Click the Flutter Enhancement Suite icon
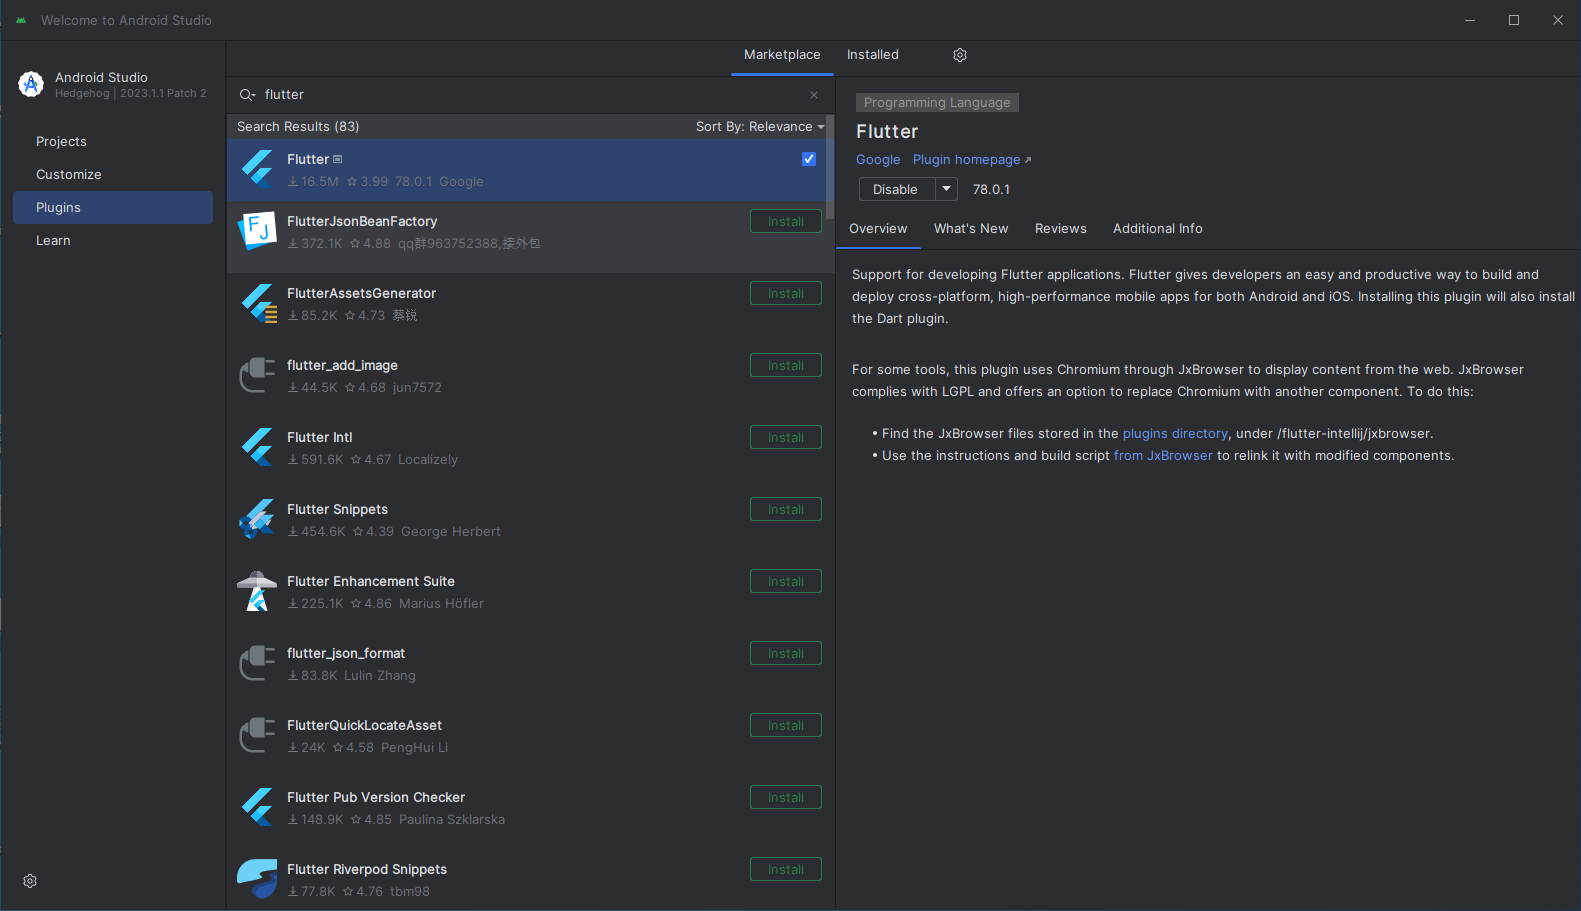 (x=257, y=591)
